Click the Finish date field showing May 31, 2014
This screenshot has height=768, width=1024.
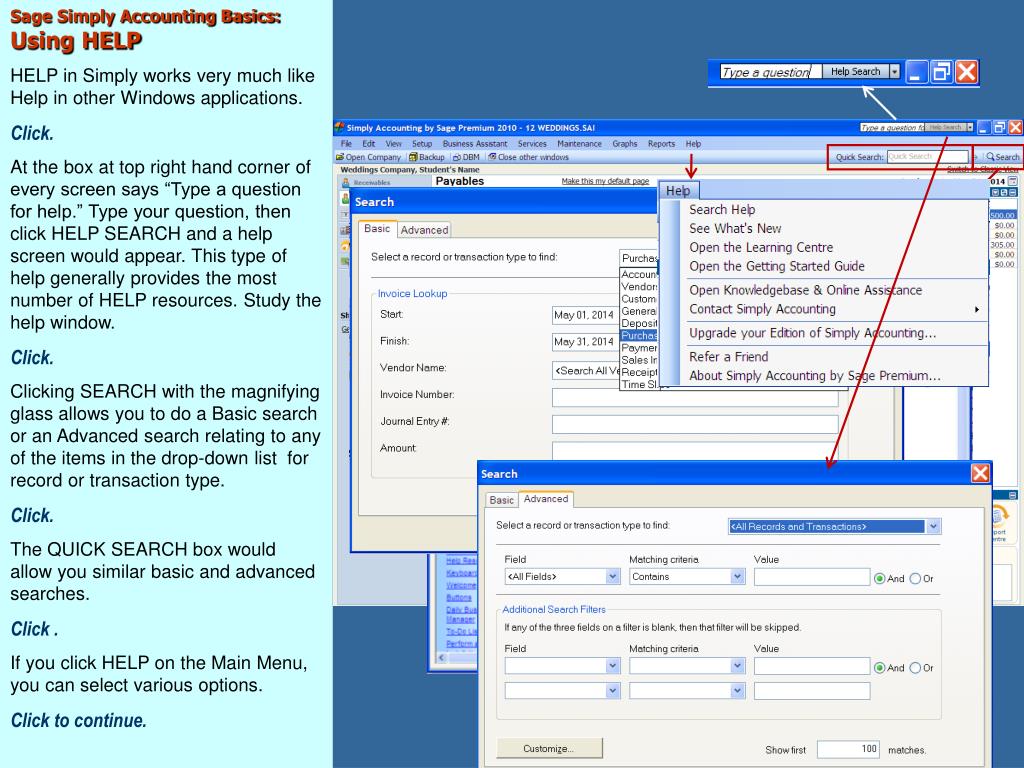pyautogui.click(x=585, y=342)
